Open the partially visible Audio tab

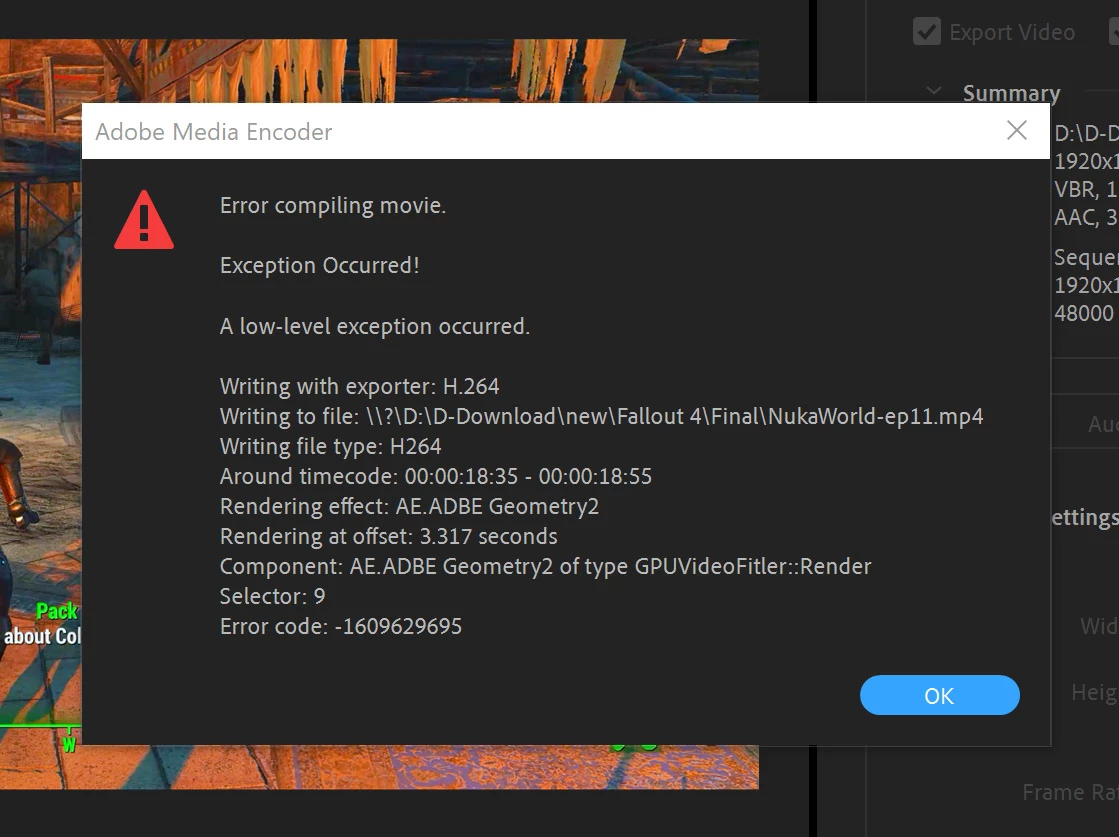pos(1103,425)
